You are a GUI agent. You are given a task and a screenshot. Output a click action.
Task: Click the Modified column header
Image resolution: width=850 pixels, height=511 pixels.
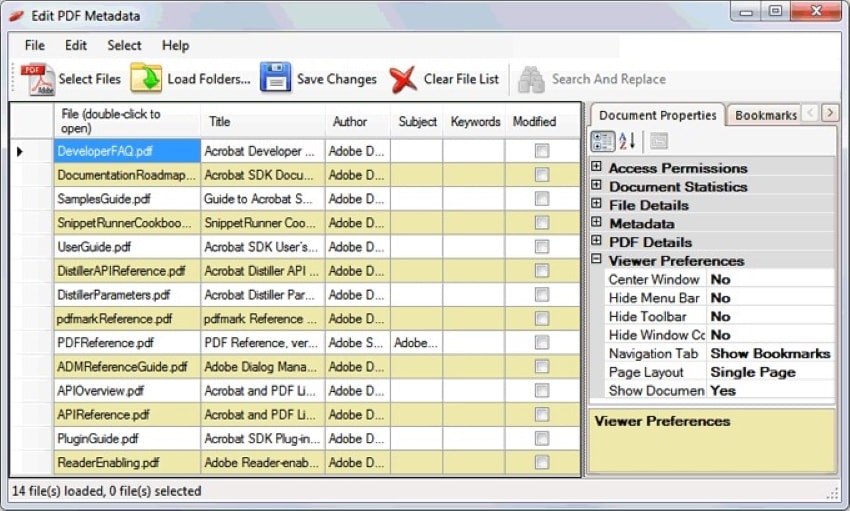click(x=543, y=121)
